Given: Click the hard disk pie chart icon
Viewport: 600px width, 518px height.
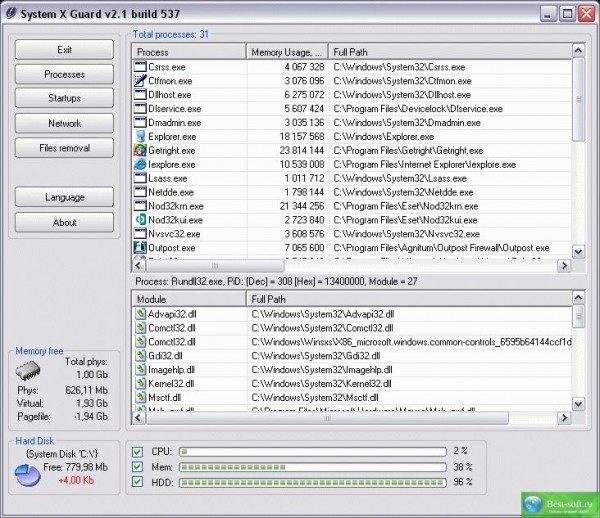Looking at the screenshot, I should tap(28, 475).
